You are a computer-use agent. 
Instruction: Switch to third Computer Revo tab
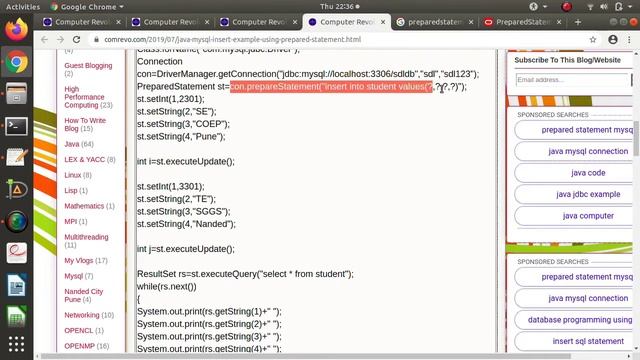click(259, 22)
